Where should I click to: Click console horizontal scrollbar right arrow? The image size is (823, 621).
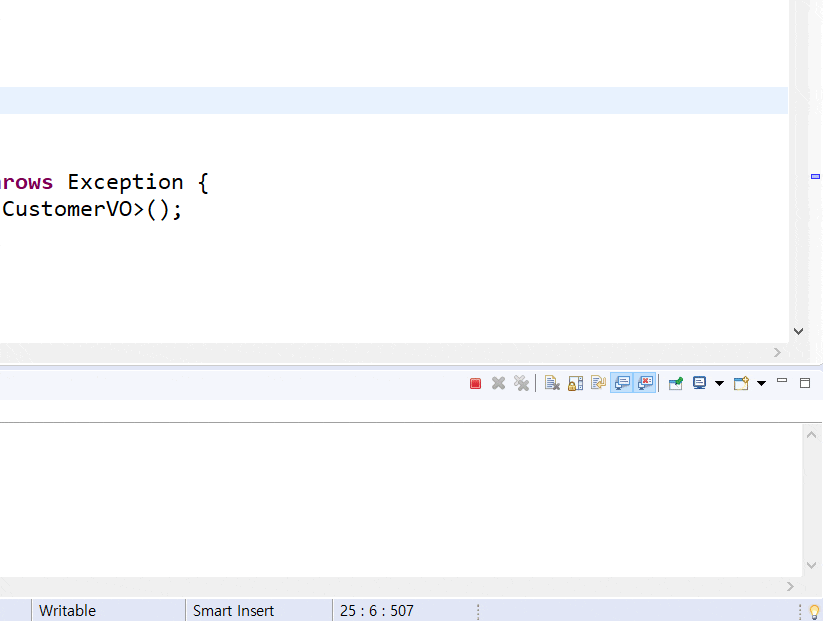pos(790,587)
